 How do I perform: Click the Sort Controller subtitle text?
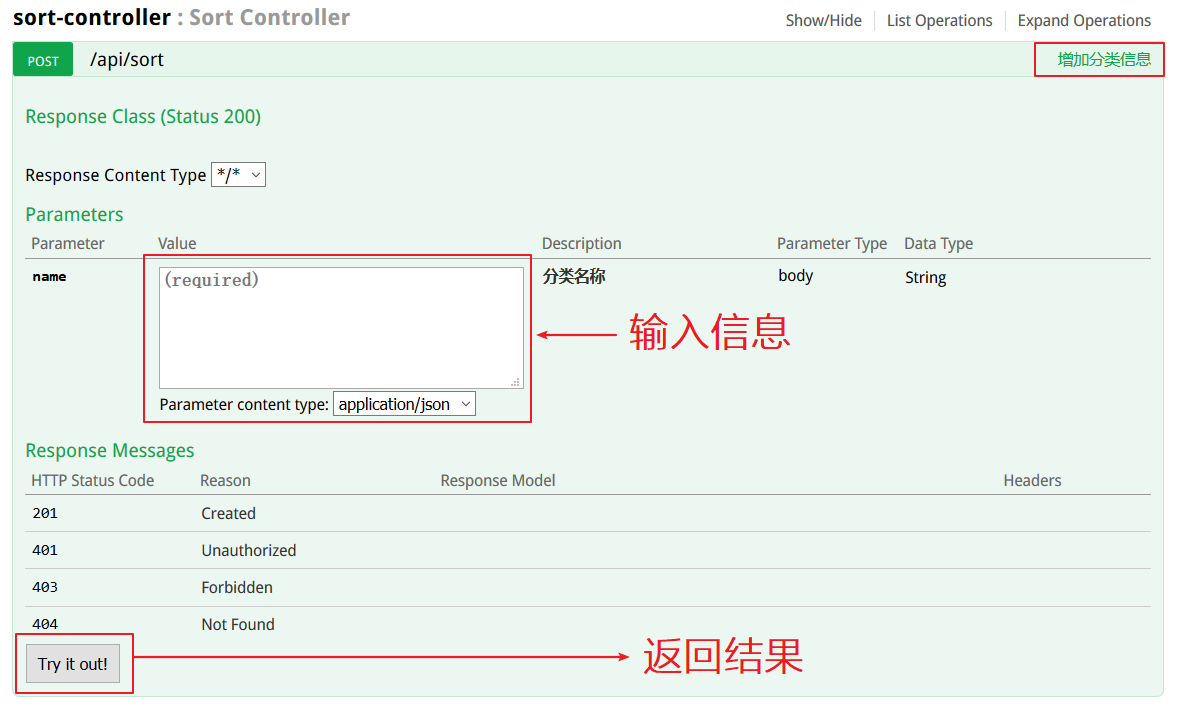click(x=270, y=17)
